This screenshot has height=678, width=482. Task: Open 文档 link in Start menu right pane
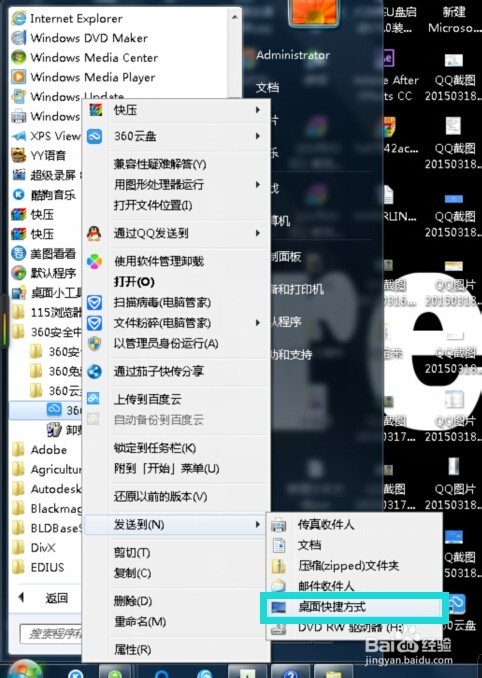click(x=267, y=88)
